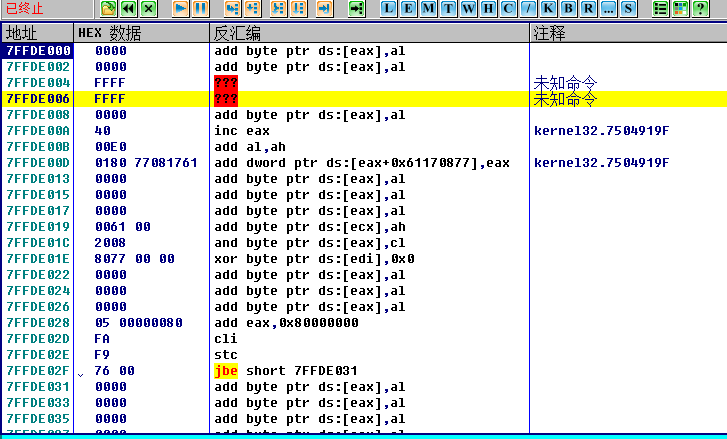Click xor byte ptr ds:[edi],0x0 instruction
The width and height of the screenshot is (727, 439).
[314, 259]
